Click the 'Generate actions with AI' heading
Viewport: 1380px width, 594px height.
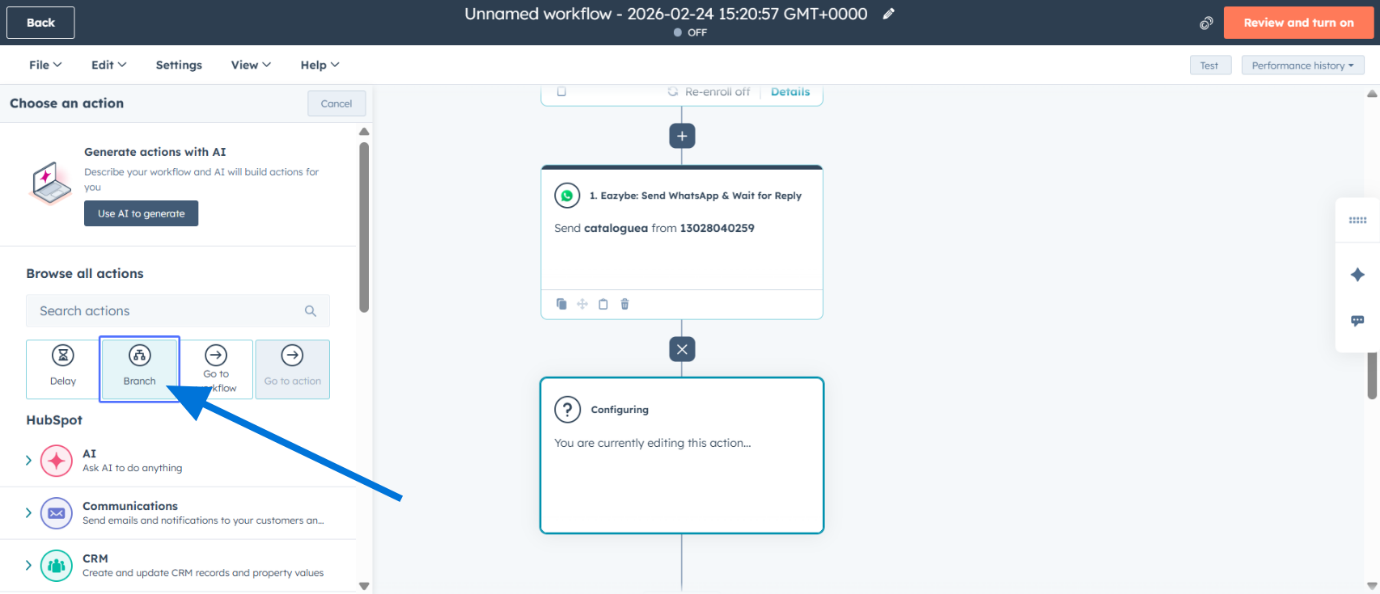point(155,152)
